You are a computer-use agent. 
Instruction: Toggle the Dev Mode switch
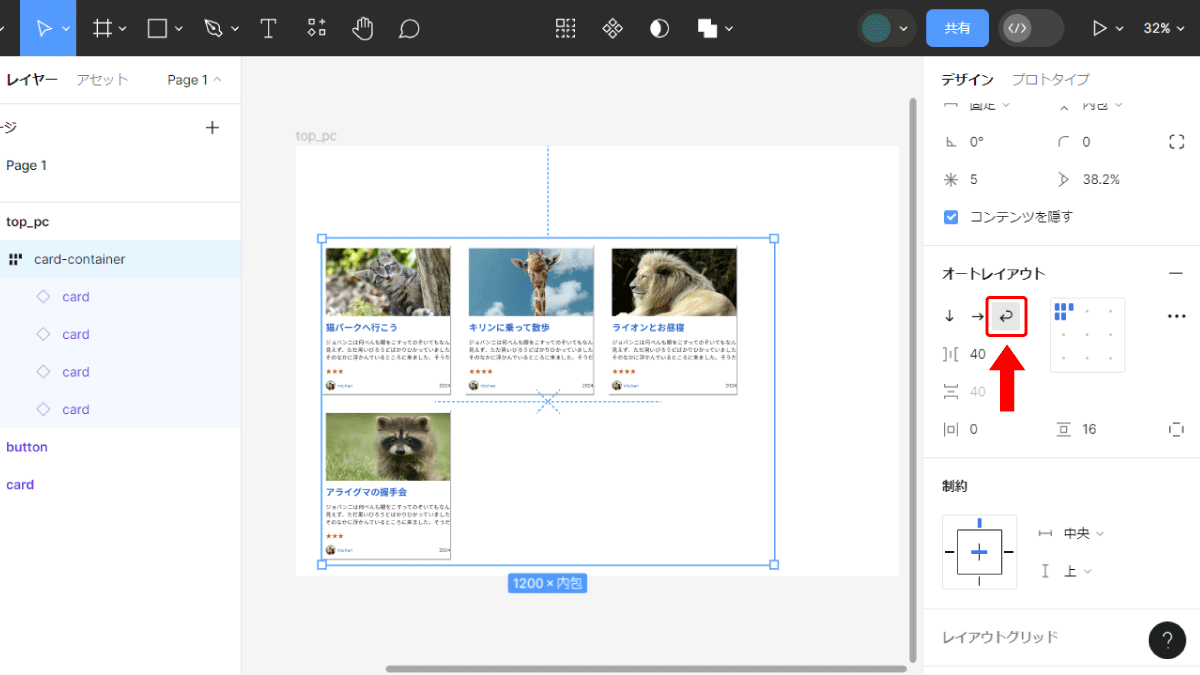(1030, 28)
